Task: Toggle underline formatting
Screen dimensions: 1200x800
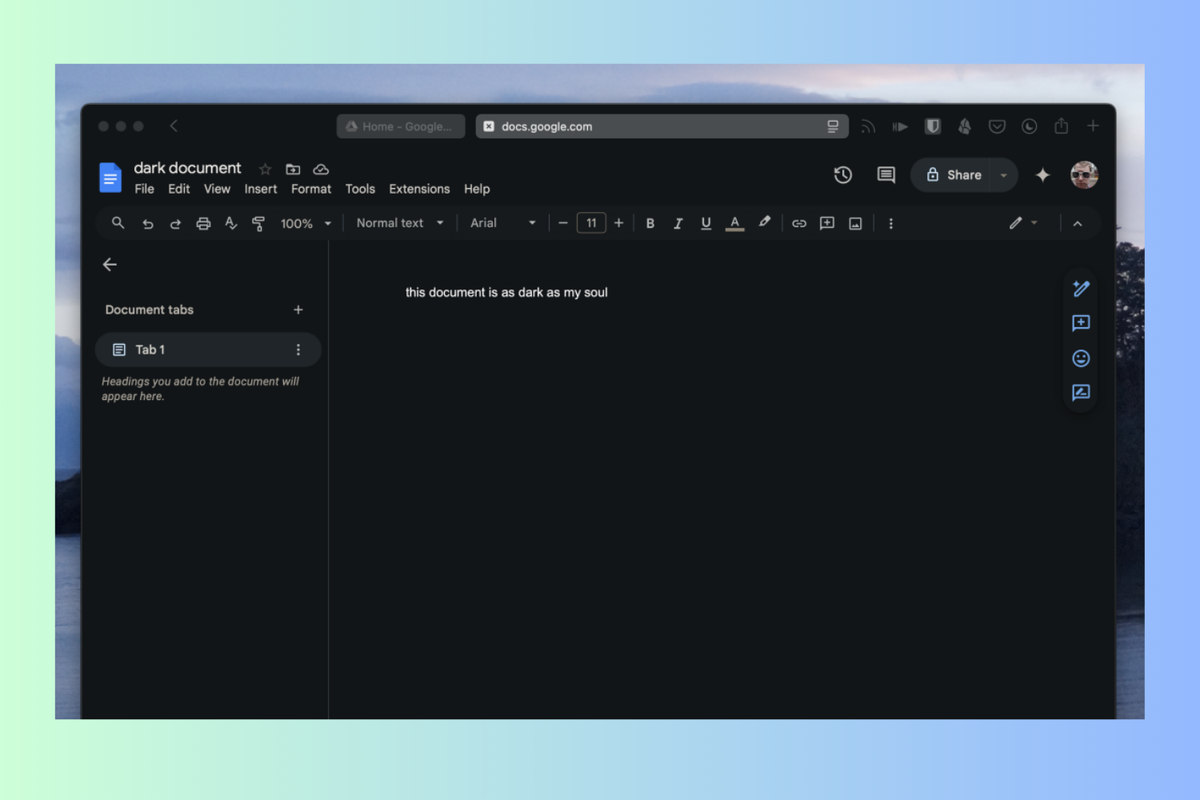Action: (706, 223)
